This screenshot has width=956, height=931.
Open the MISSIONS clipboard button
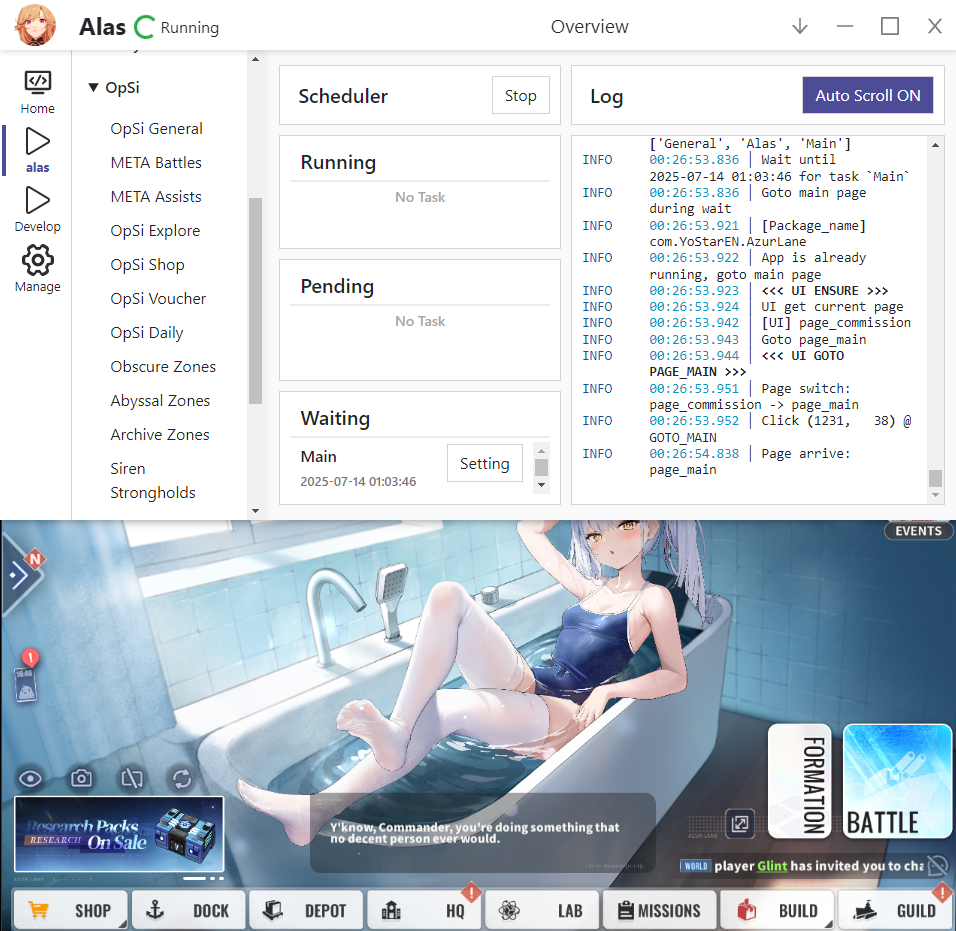pos(659,910)
